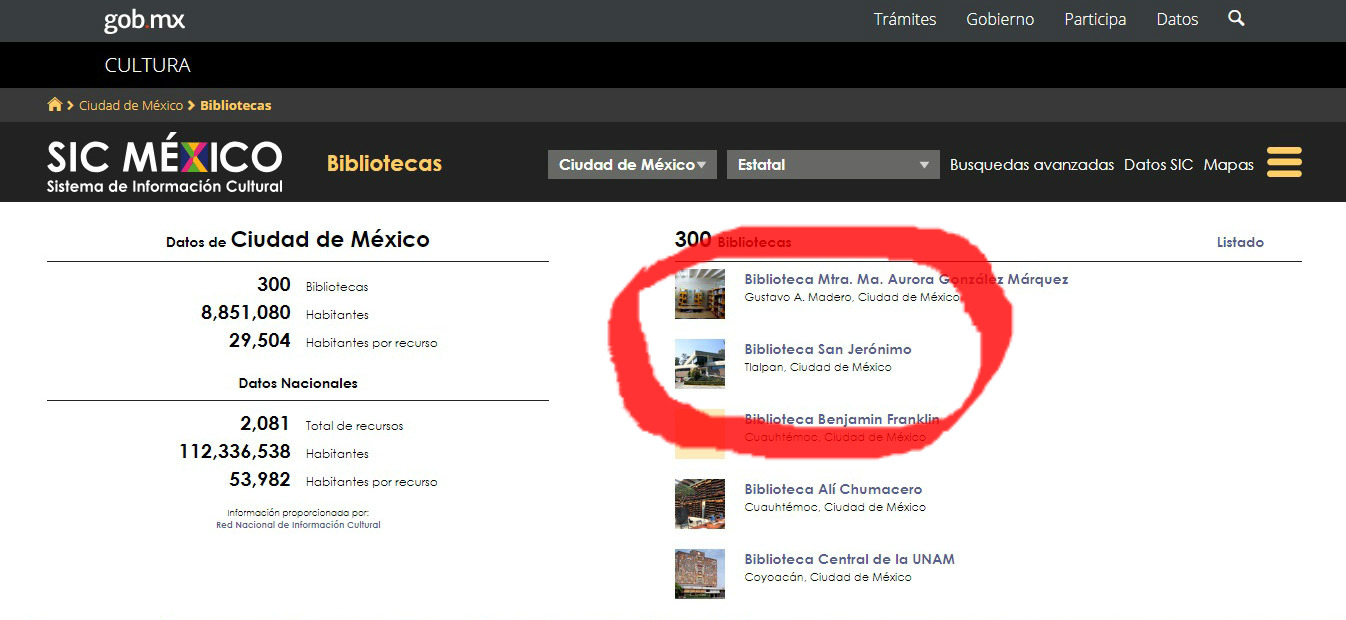Open Biblioteca Benjamin Franklin link
Viewport: 1346px width, 620px height.
click(842, 419)
